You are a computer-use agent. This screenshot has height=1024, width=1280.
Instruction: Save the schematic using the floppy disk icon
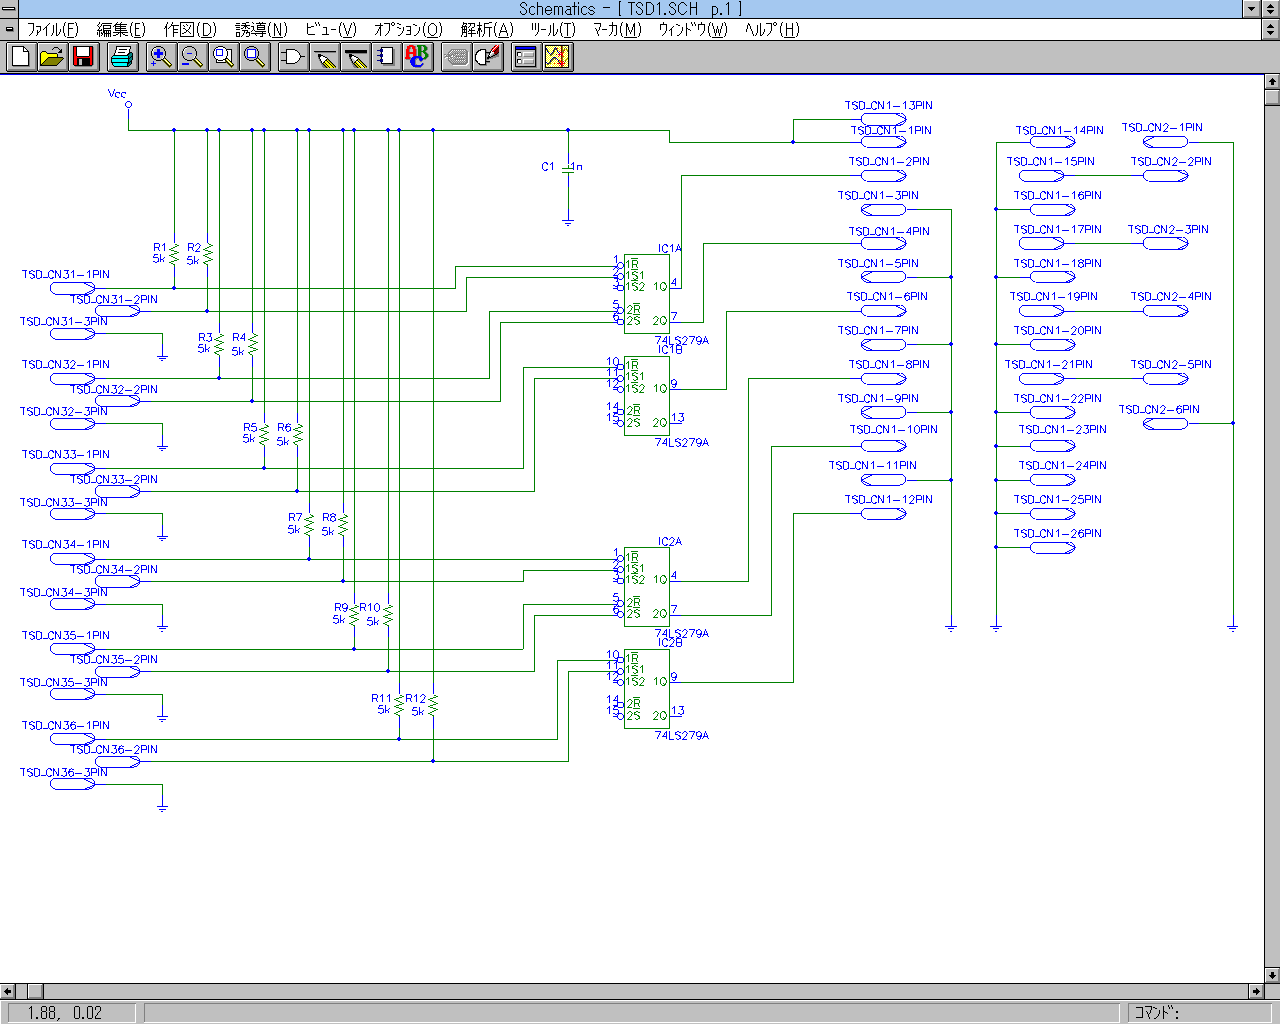click(83, 57)
